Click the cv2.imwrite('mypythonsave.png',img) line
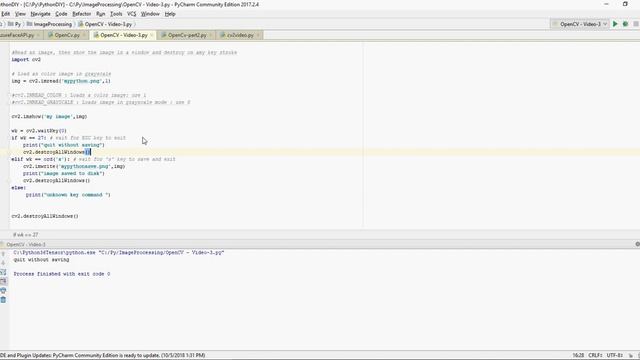This screenshot has height=360, width=640. coord(74,166)
